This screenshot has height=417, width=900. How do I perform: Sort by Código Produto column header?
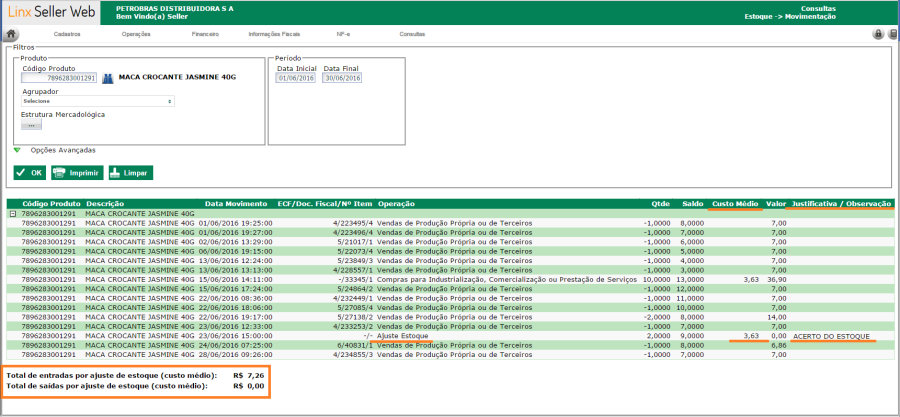tap(52, 204)
